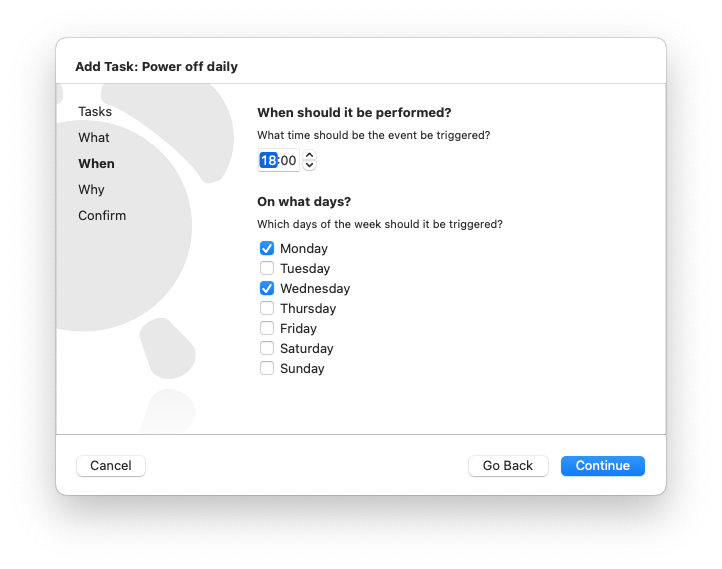Screen dimensions: 722x569
Task: Click the Wednesday label text
Action: coord(315,289)
